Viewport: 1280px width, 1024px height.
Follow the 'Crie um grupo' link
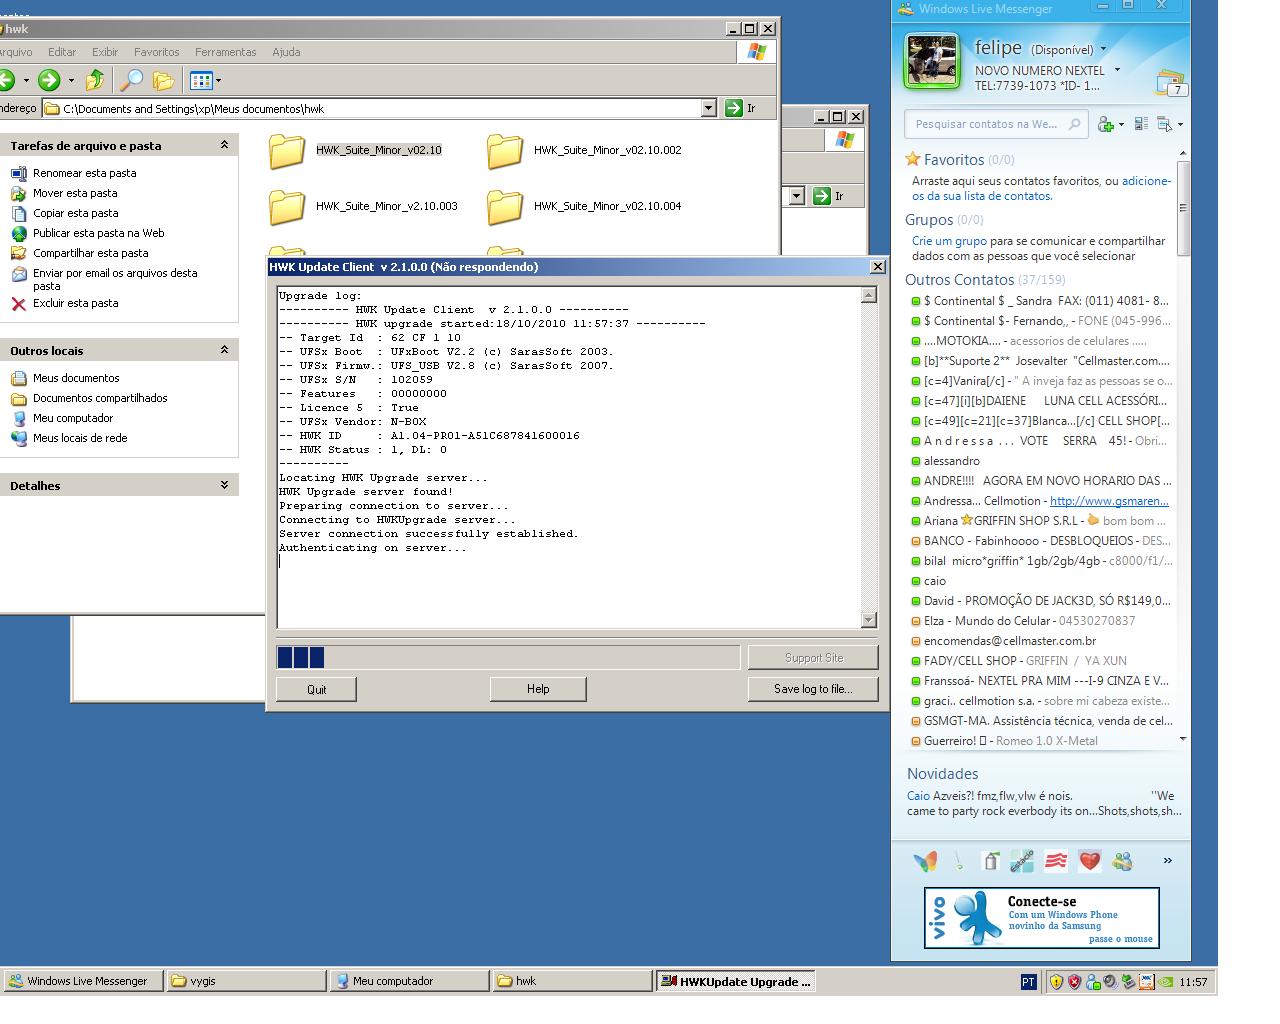949,241
